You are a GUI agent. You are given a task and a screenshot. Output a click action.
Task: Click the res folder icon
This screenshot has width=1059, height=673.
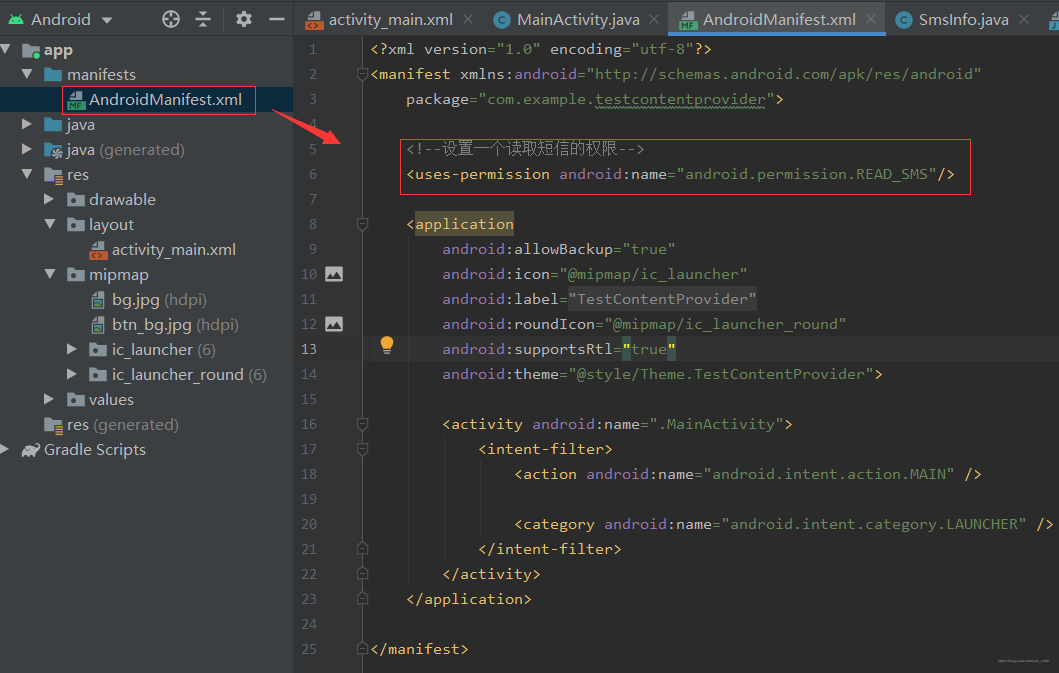pos(53,175)
